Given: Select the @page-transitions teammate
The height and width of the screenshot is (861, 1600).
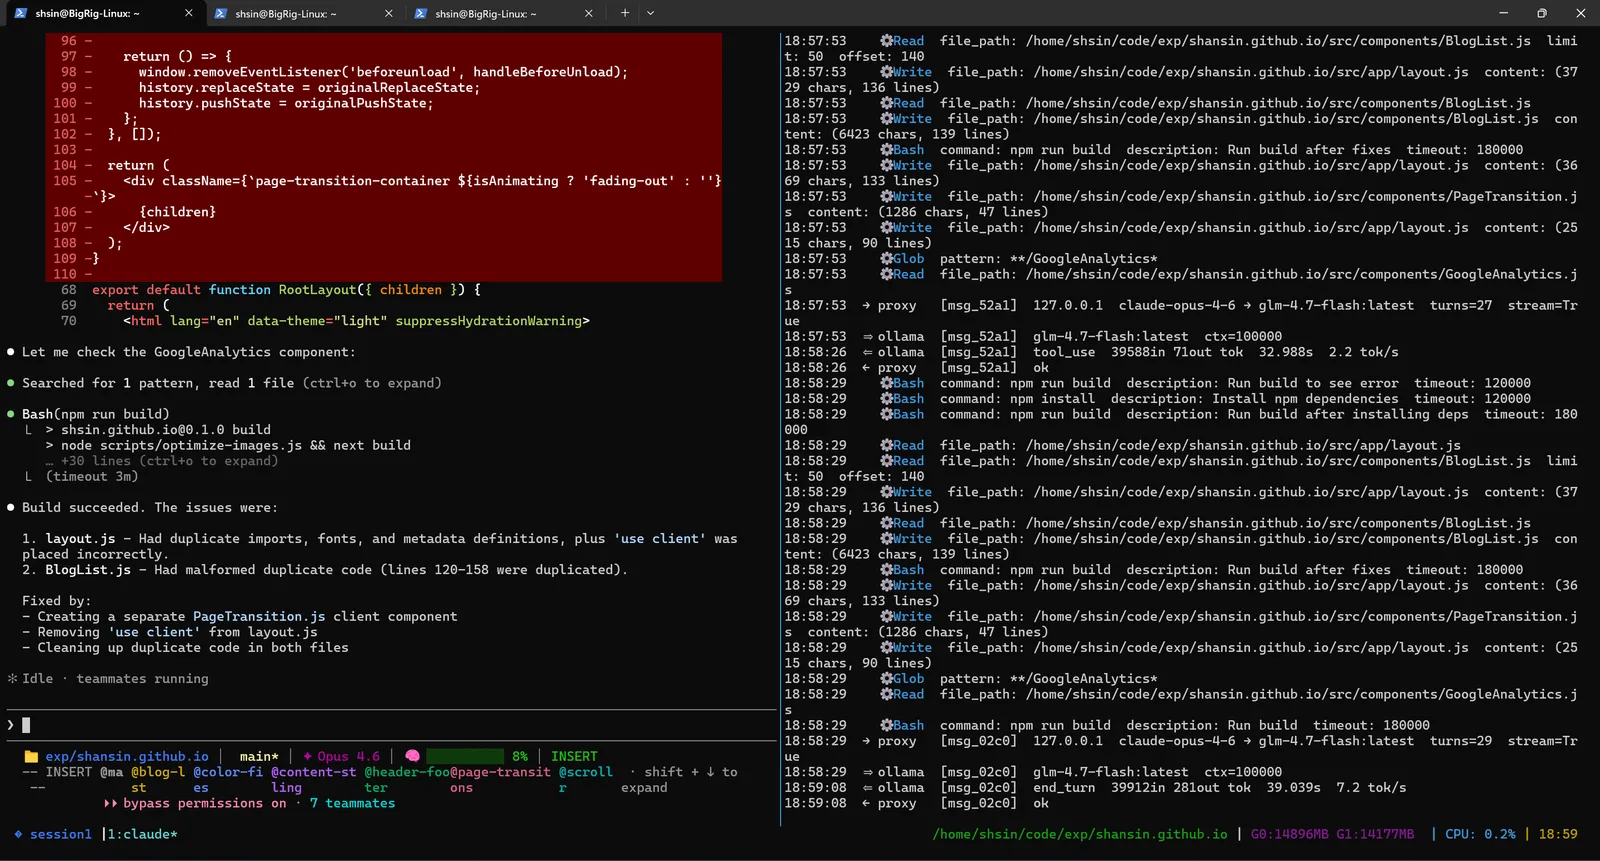Looking at the screenshot, I should click(500, 780).
